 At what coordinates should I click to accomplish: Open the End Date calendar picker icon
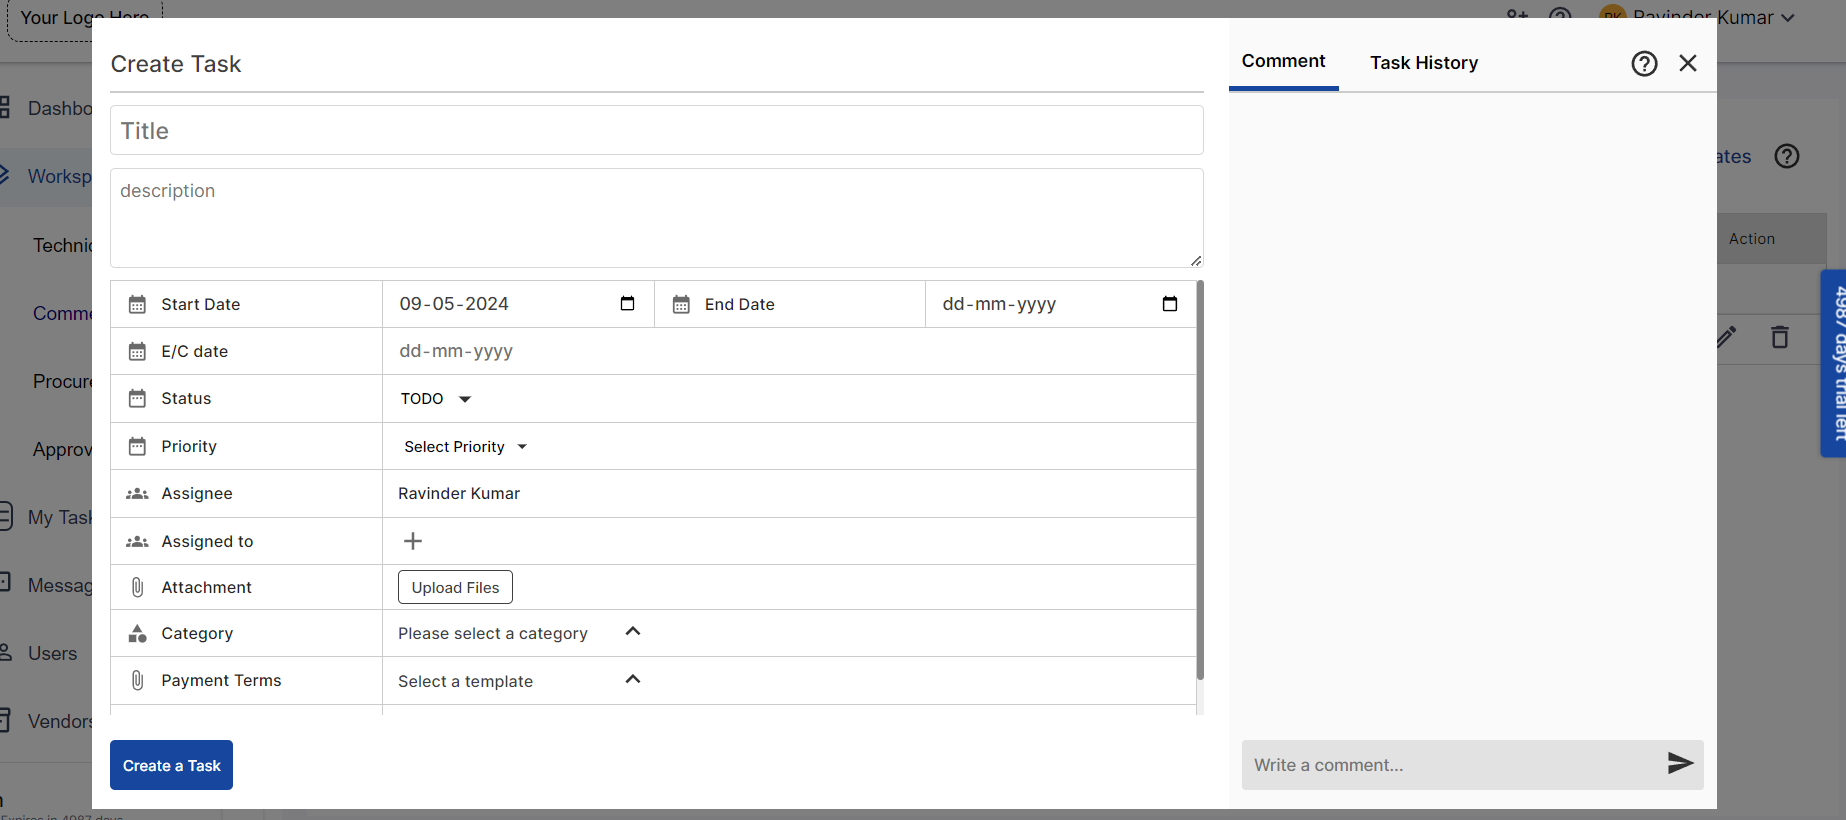[1170, 304]
